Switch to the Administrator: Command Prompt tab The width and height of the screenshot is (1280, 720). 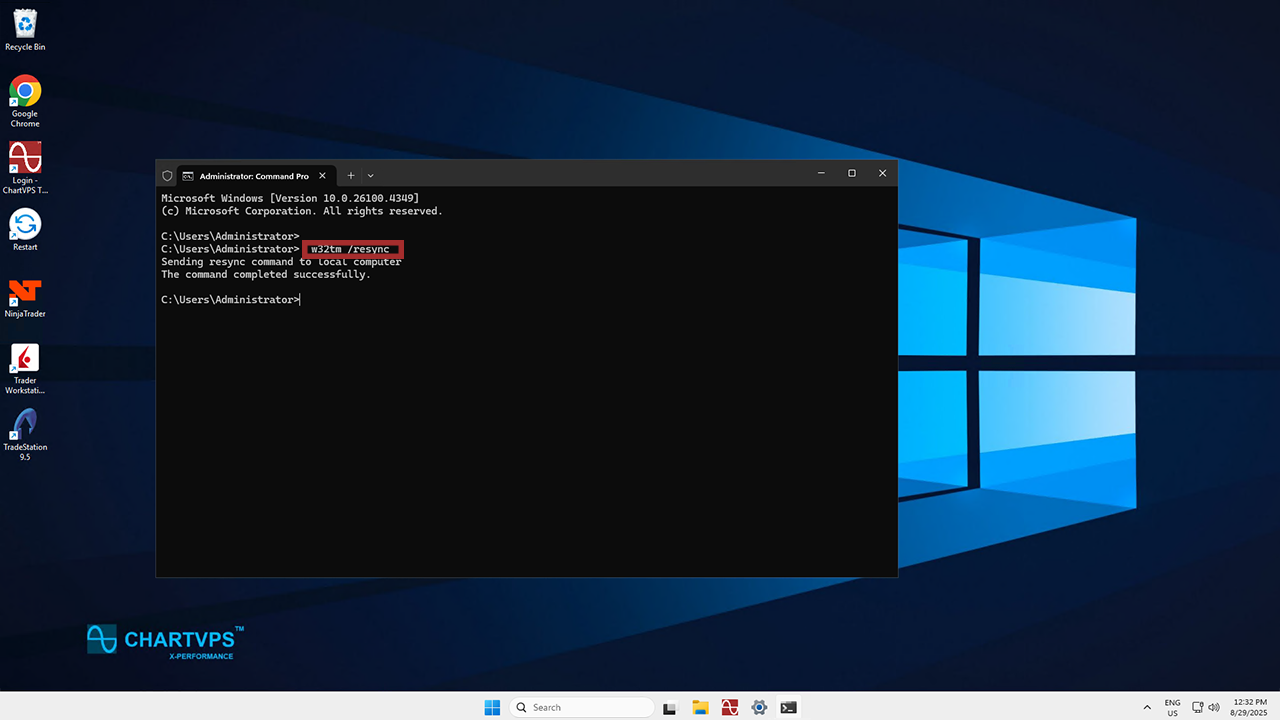[x=252, y=175]
